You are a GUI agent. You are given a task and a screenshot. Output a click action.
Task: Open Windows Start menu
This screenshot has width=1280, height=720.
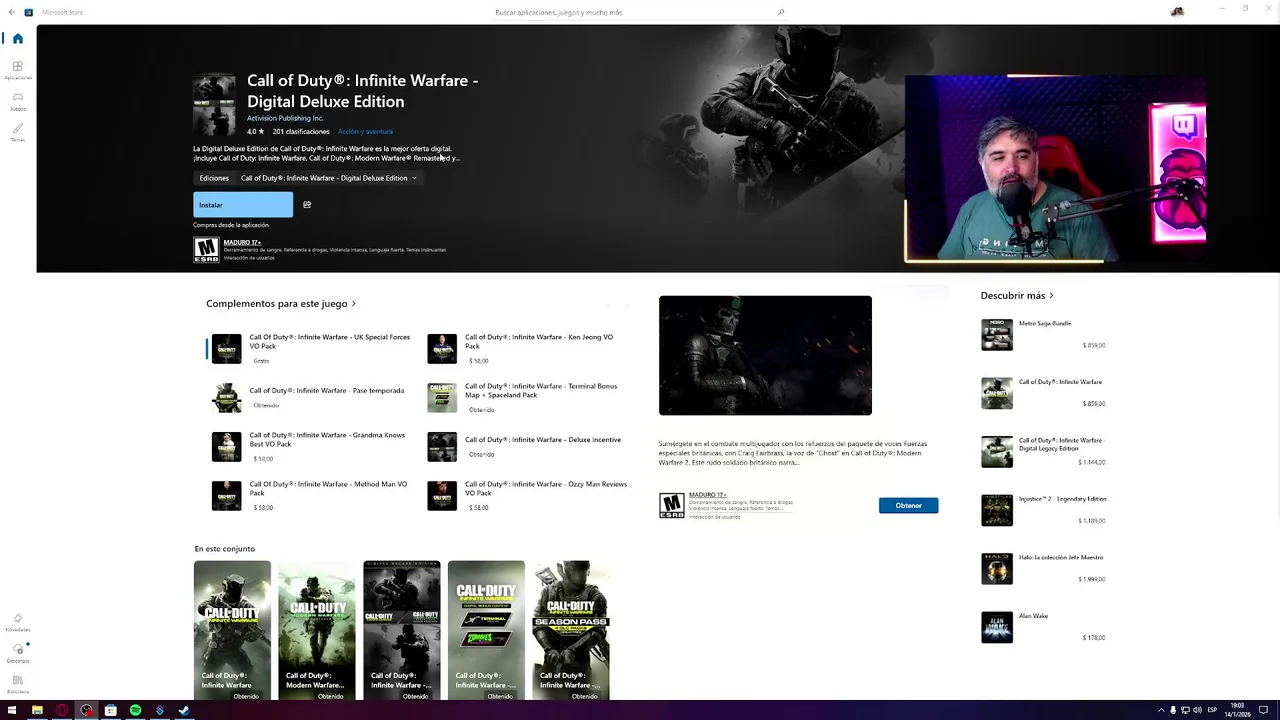(x=12, y=711)
